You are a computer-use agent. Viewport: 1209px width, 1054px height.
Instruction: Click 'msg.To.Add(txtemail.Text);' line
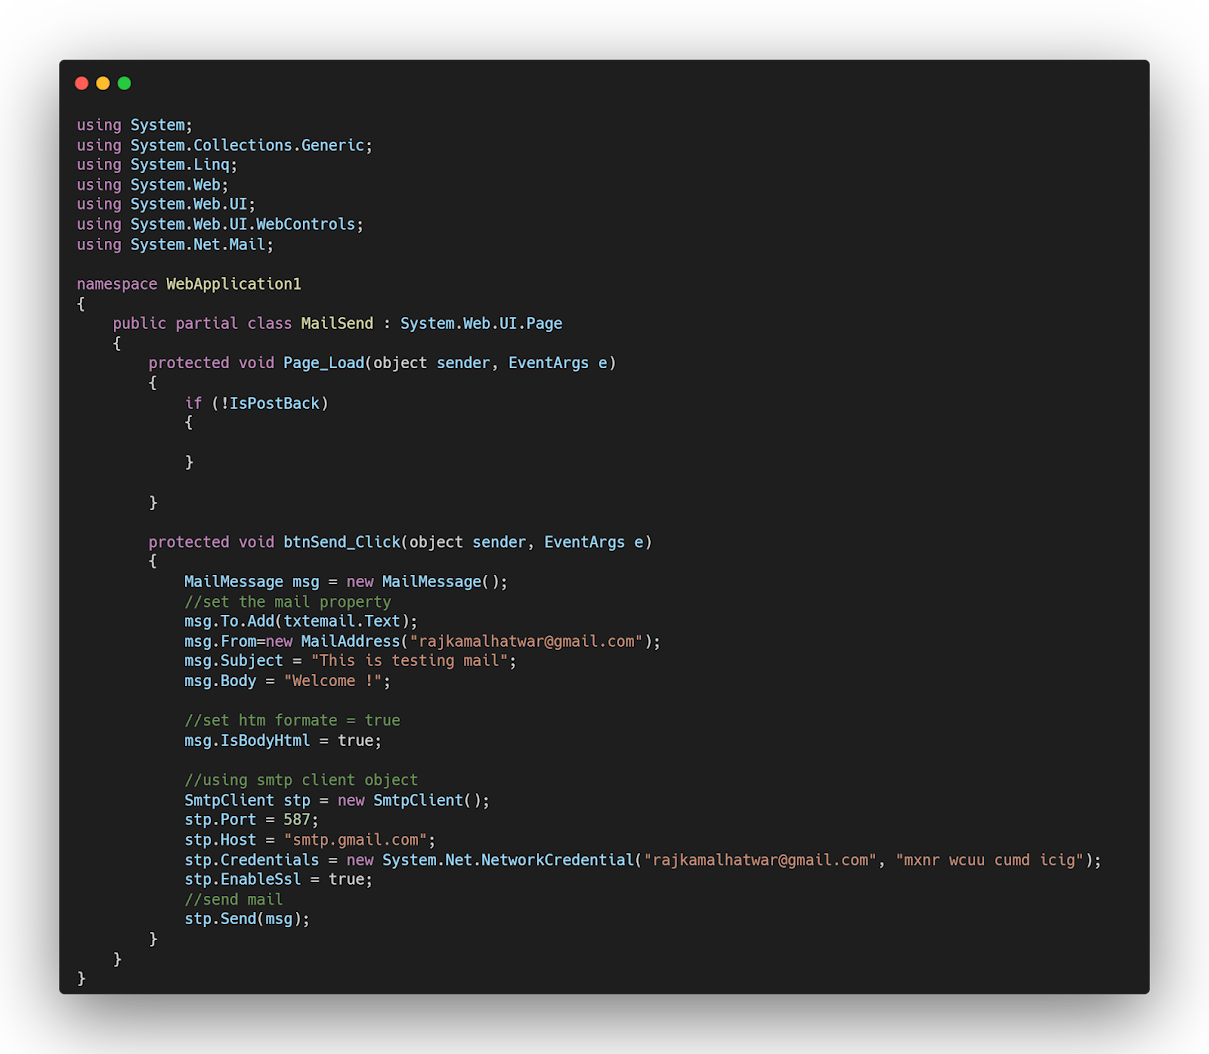point(301,621)
